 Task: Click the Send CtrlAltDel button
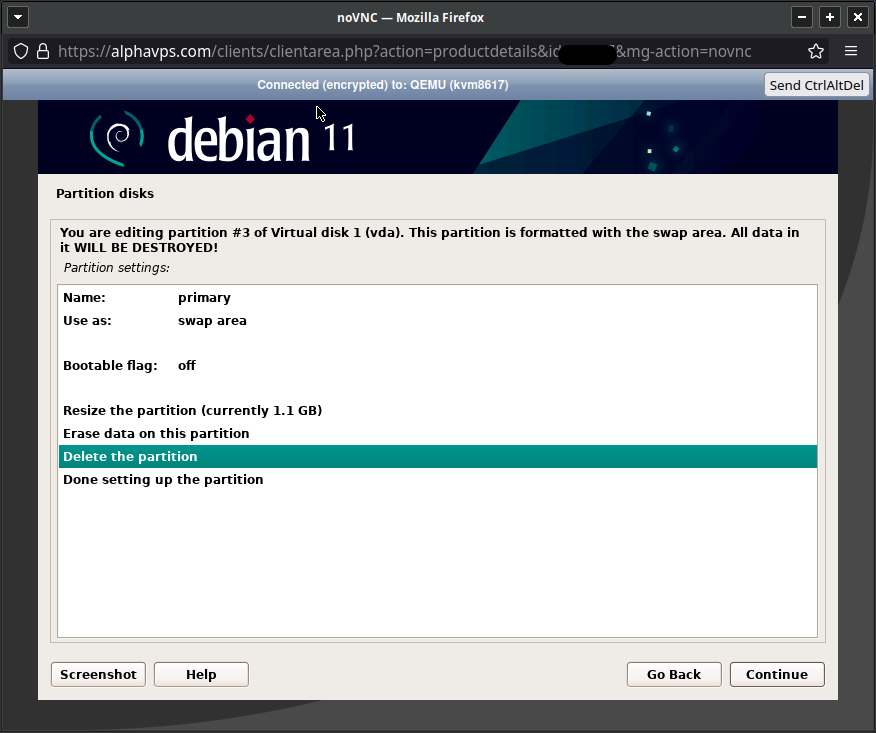click(816, 85)
